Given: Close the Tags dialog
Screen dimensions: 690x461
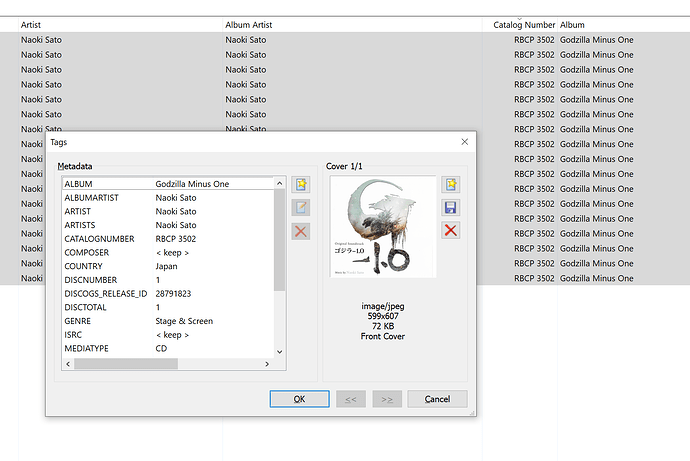Looking at the screenshot, I should tap(465, 142).
